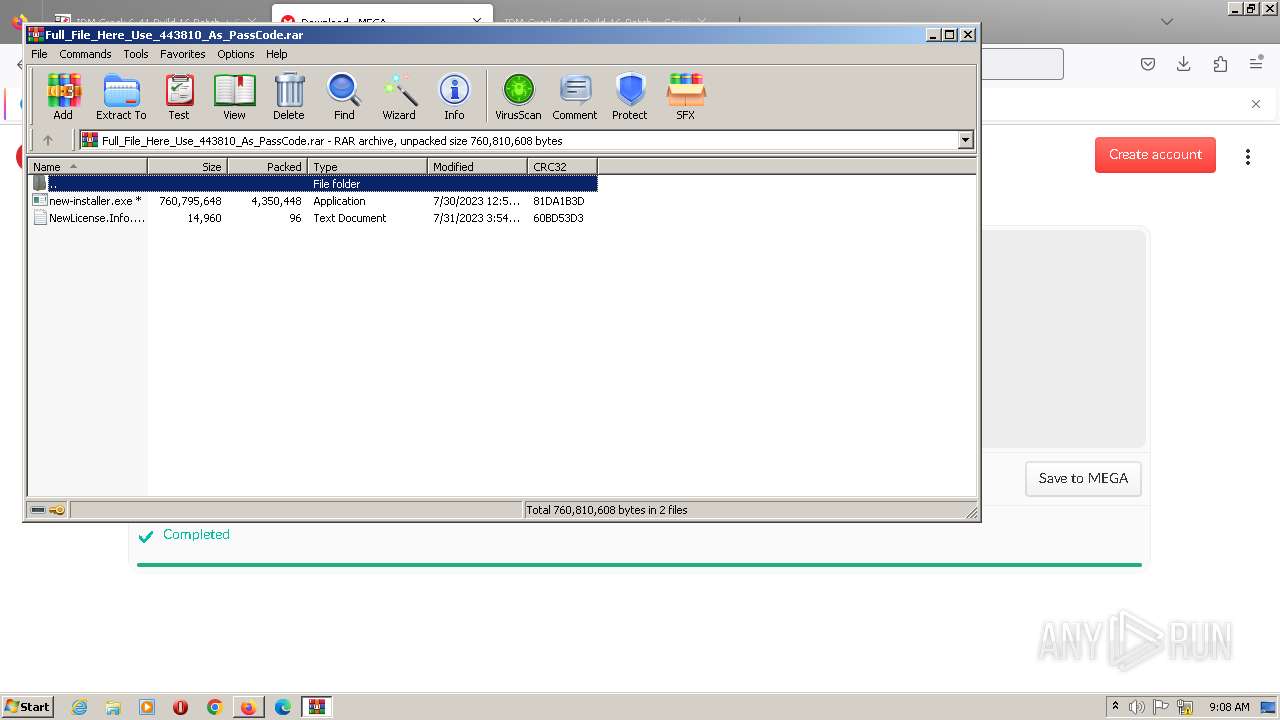Dismiss the Firefox notification bar X

(1256, 104)
